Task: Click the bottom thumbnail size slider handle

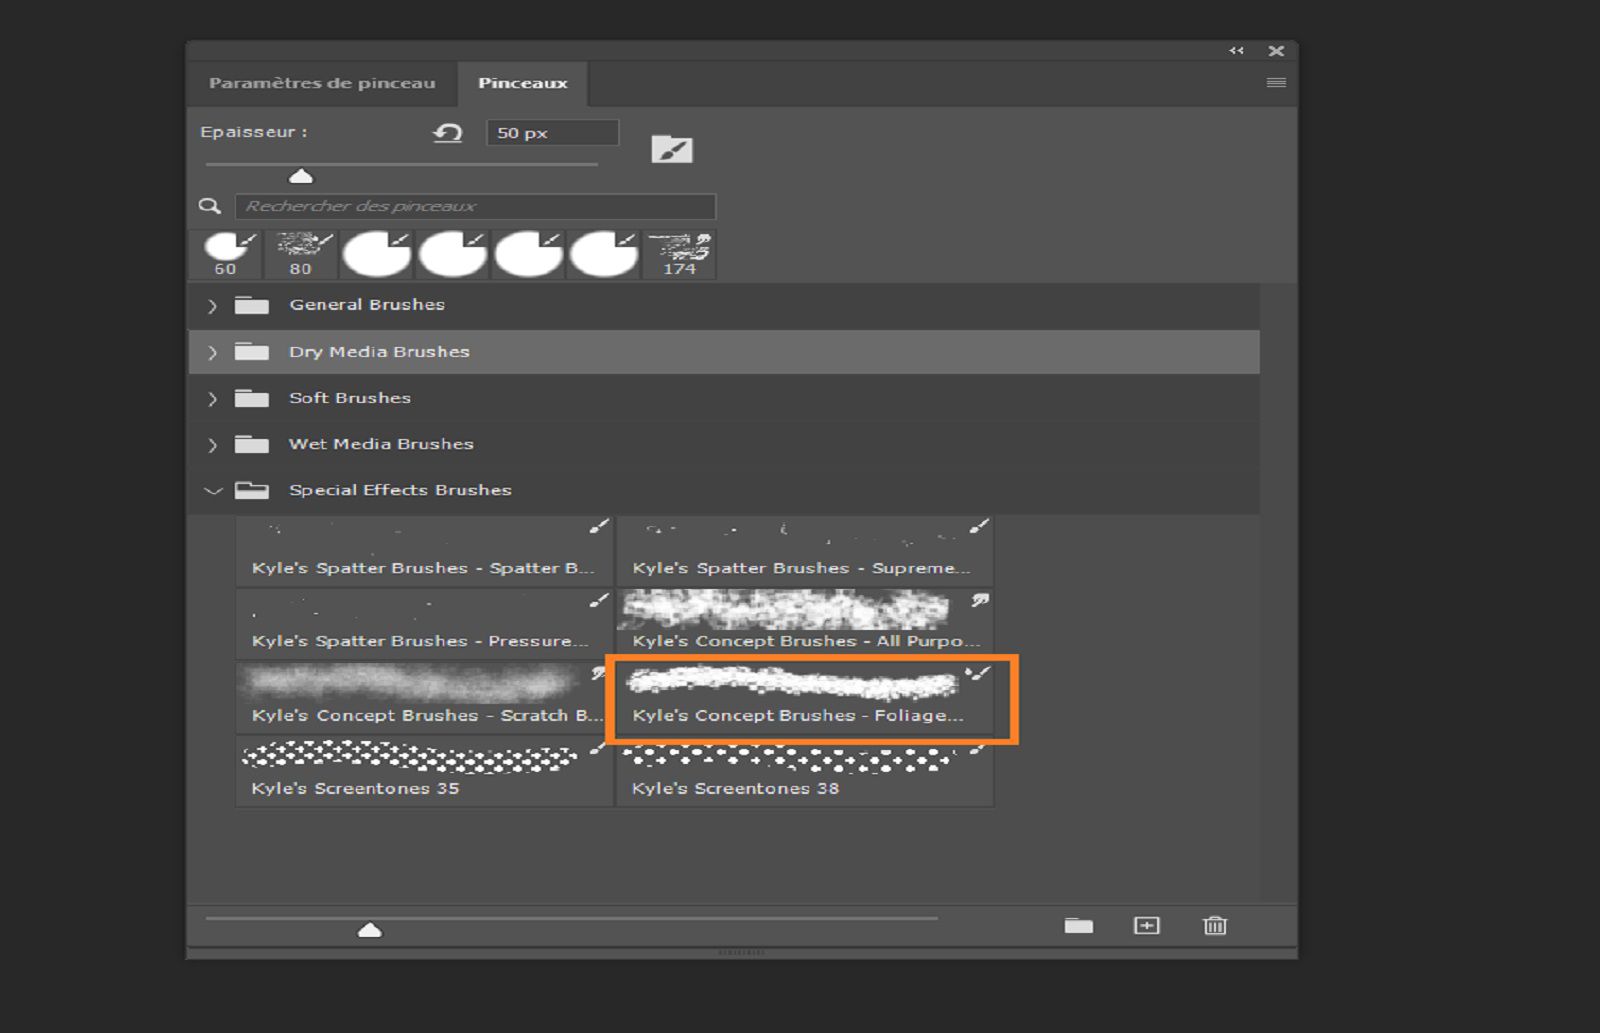Action: [370, 931]
